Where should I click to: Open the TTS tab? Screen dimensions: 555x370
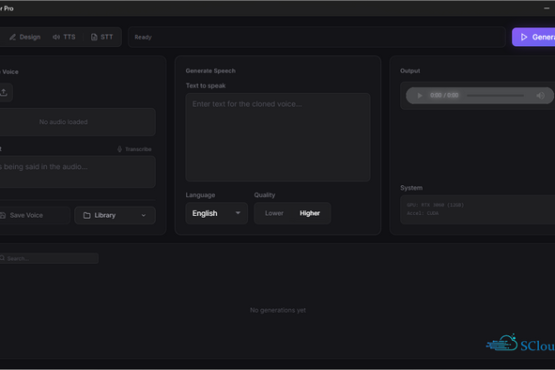coord(64,37)
